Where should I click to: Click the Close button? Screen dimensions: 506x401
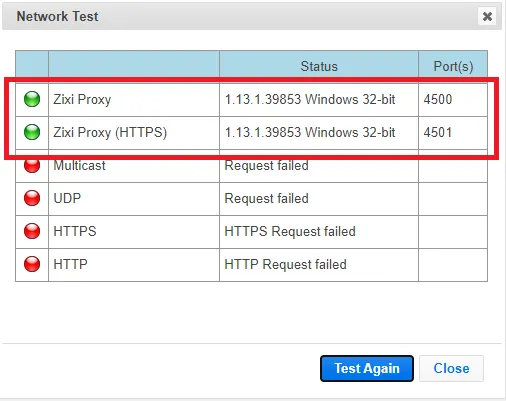coord(451,368)
